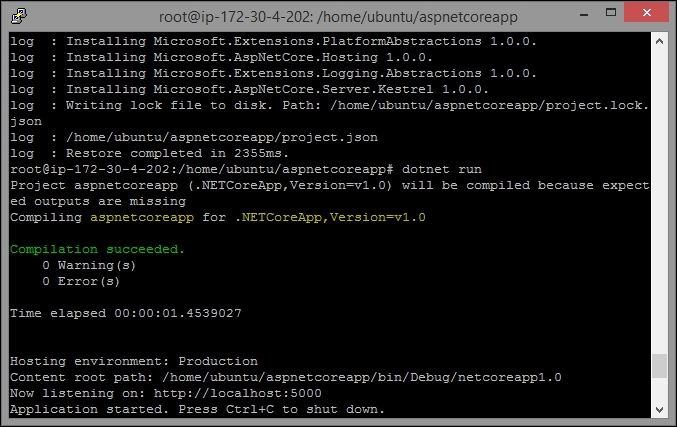Click the 'Time elapsed' output line
Image resolution: width=677 pixels, height=427 pixels.
[x=126, y=313]
